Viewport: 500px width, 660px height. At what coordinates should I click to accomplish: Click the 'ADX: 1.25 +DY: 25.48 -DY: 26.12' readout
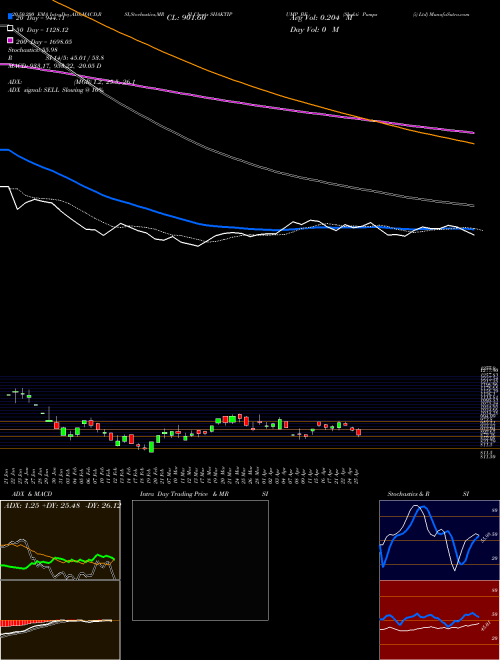point(62,505)
